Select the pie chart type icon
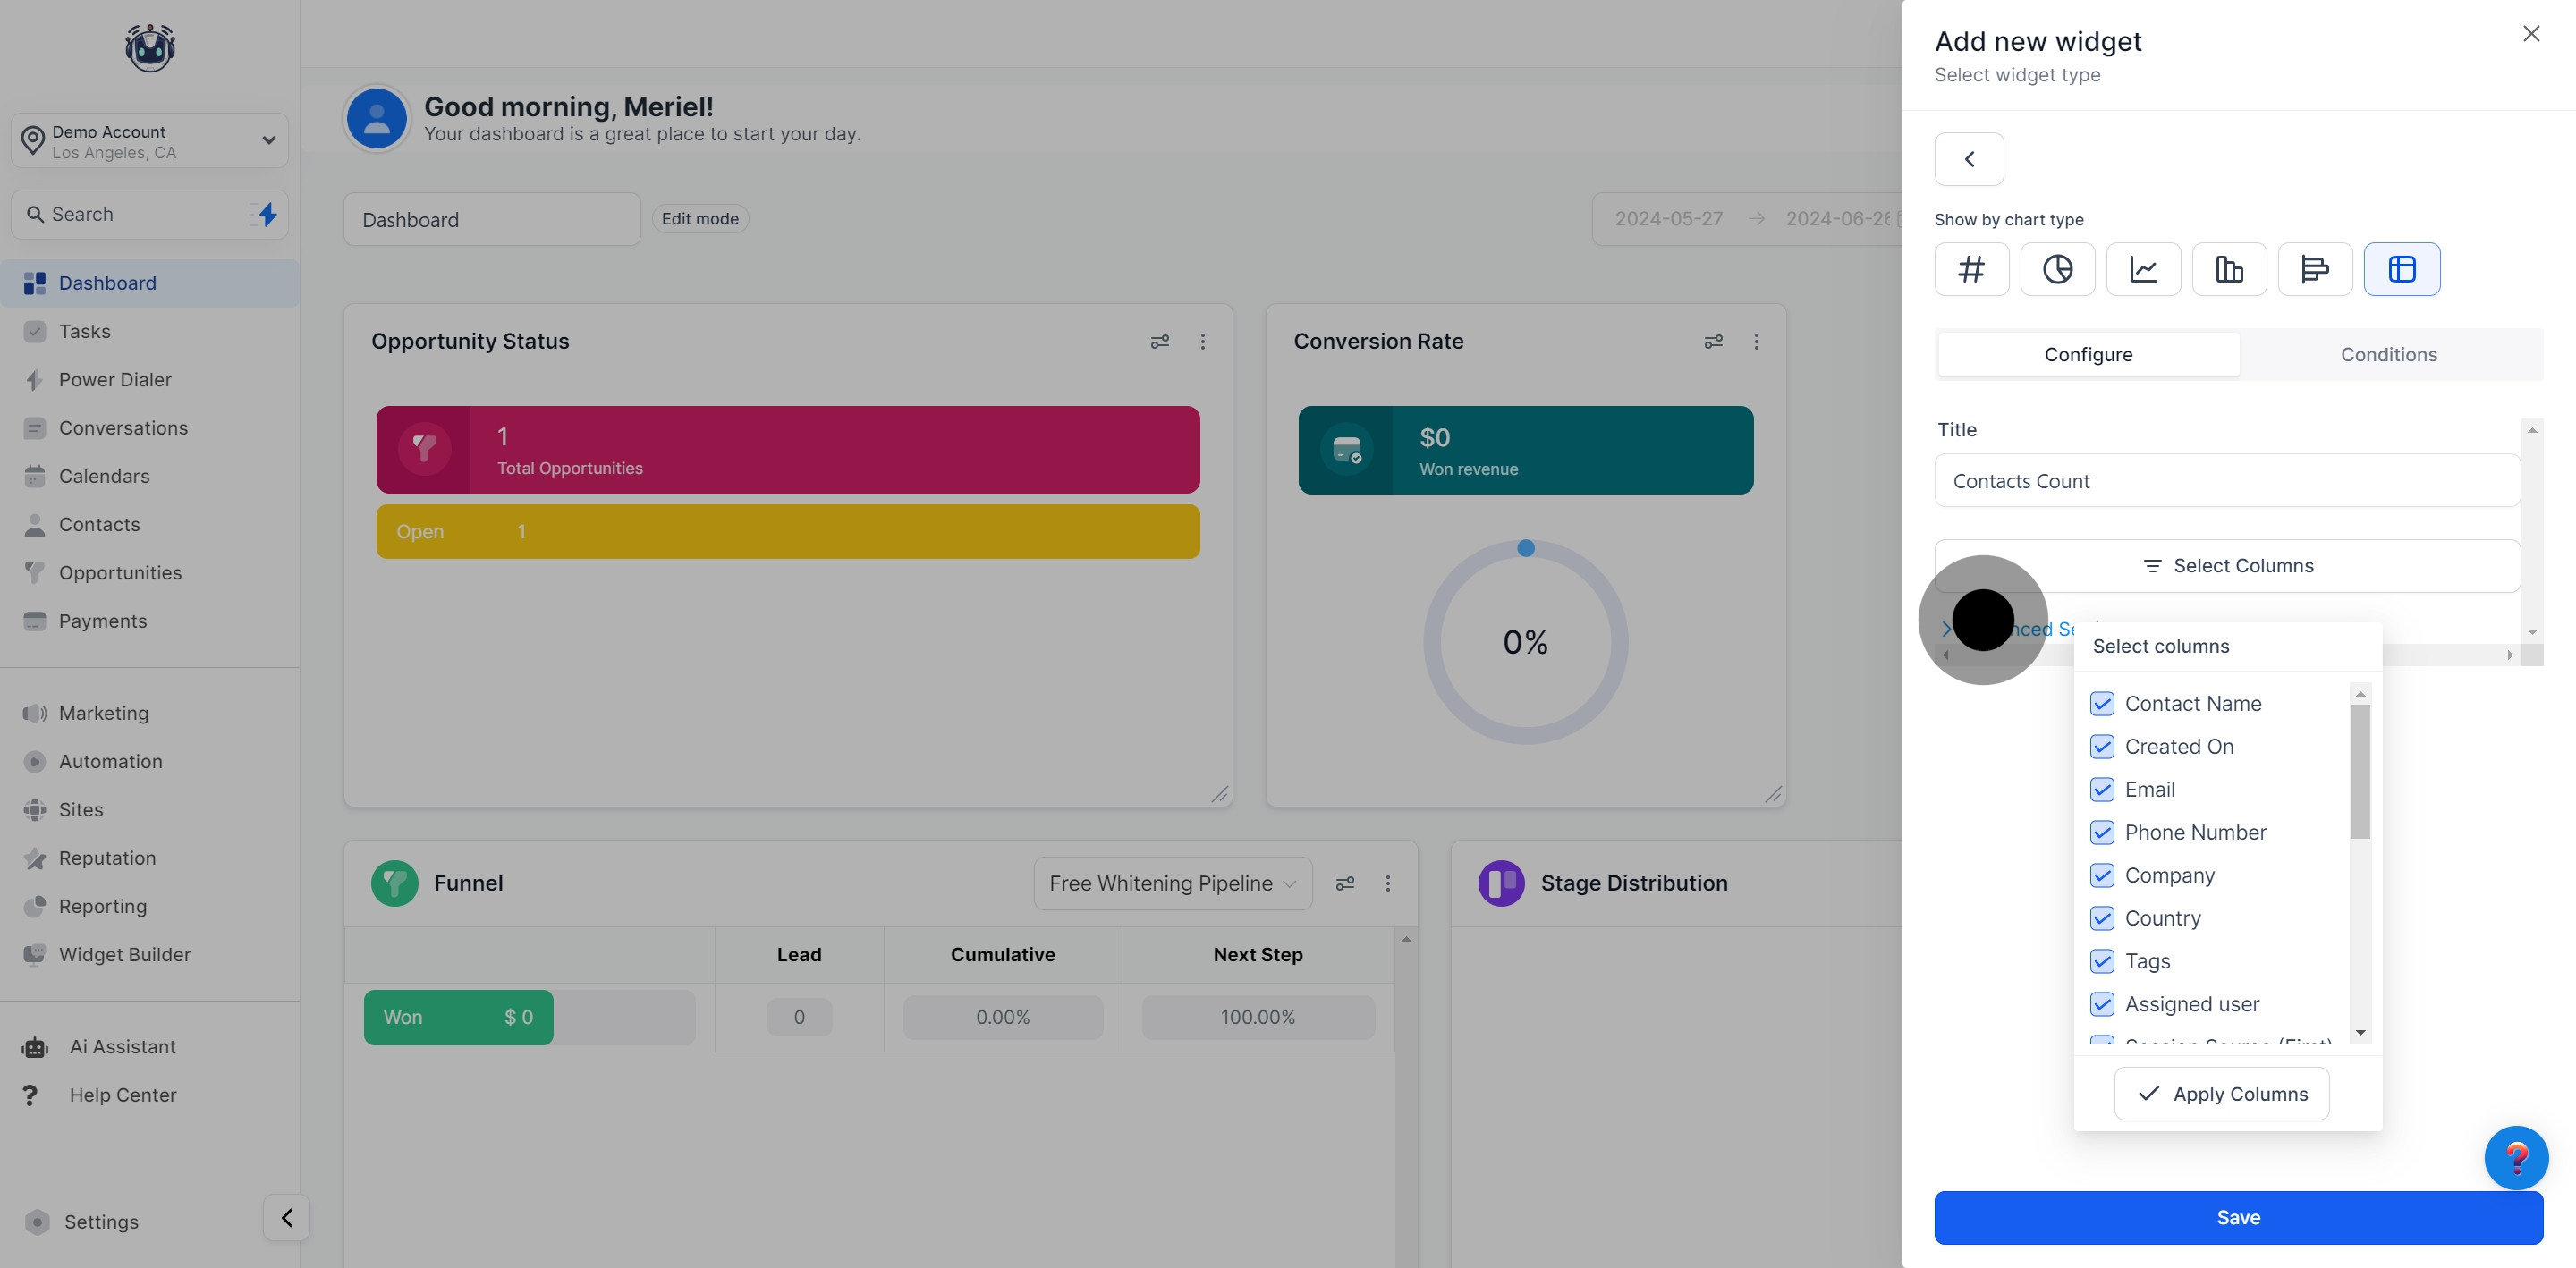Image resolution: width=2576 pixels, height=1268 pixels. point(2057,269)
